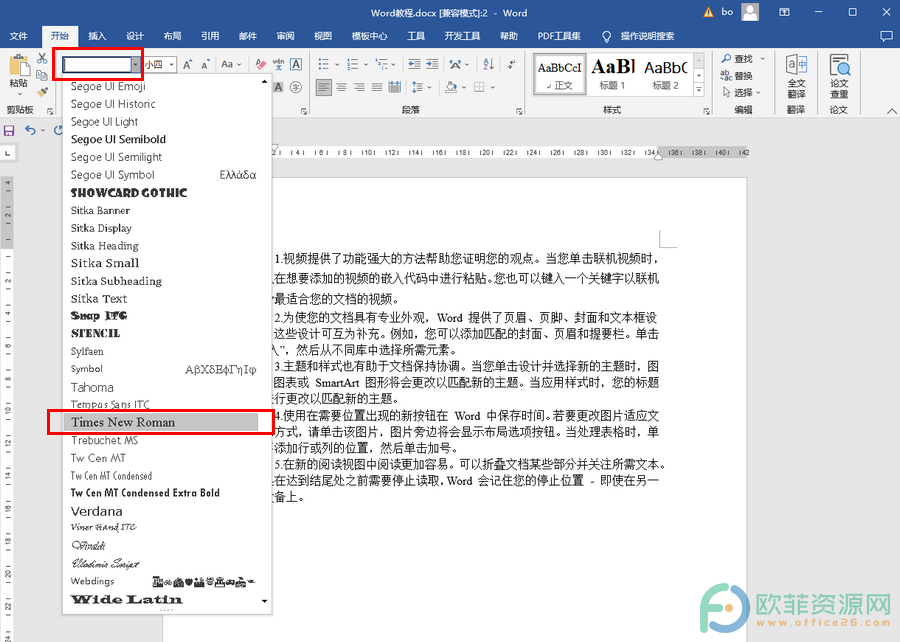Open the phonetic guide (wén) icon
The image size is (900, 642).
coord(278,64)
